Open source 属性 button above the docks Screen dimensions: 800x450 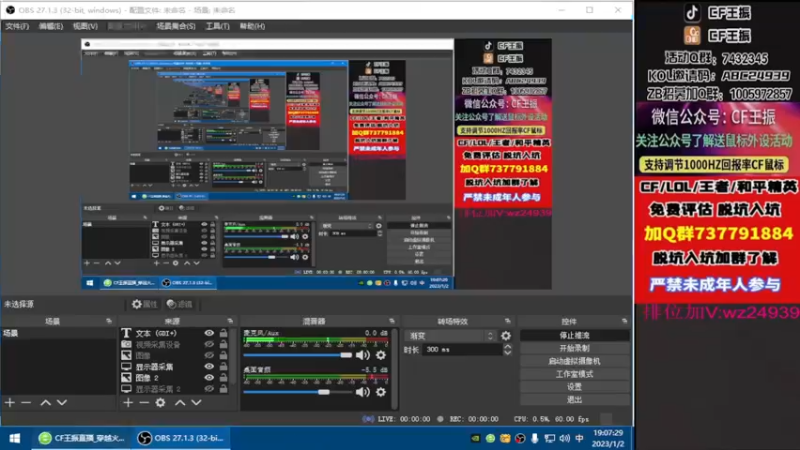[x=144, y=304]
